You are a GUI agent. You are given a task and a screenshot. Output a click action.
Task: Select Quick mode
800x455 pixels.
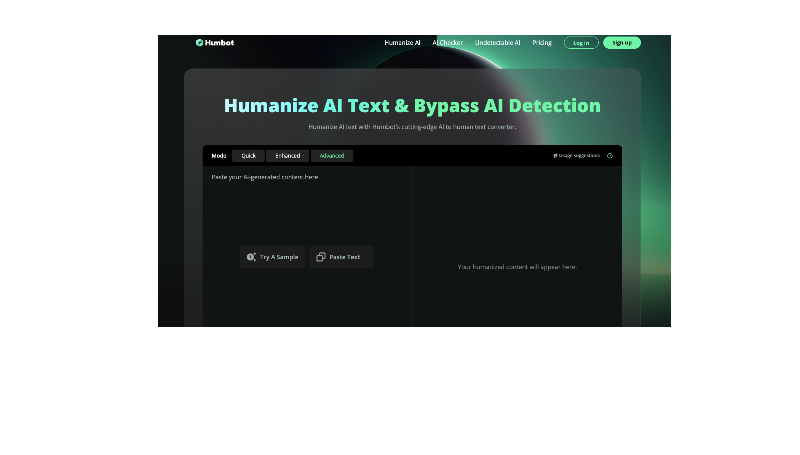[248, 156]
